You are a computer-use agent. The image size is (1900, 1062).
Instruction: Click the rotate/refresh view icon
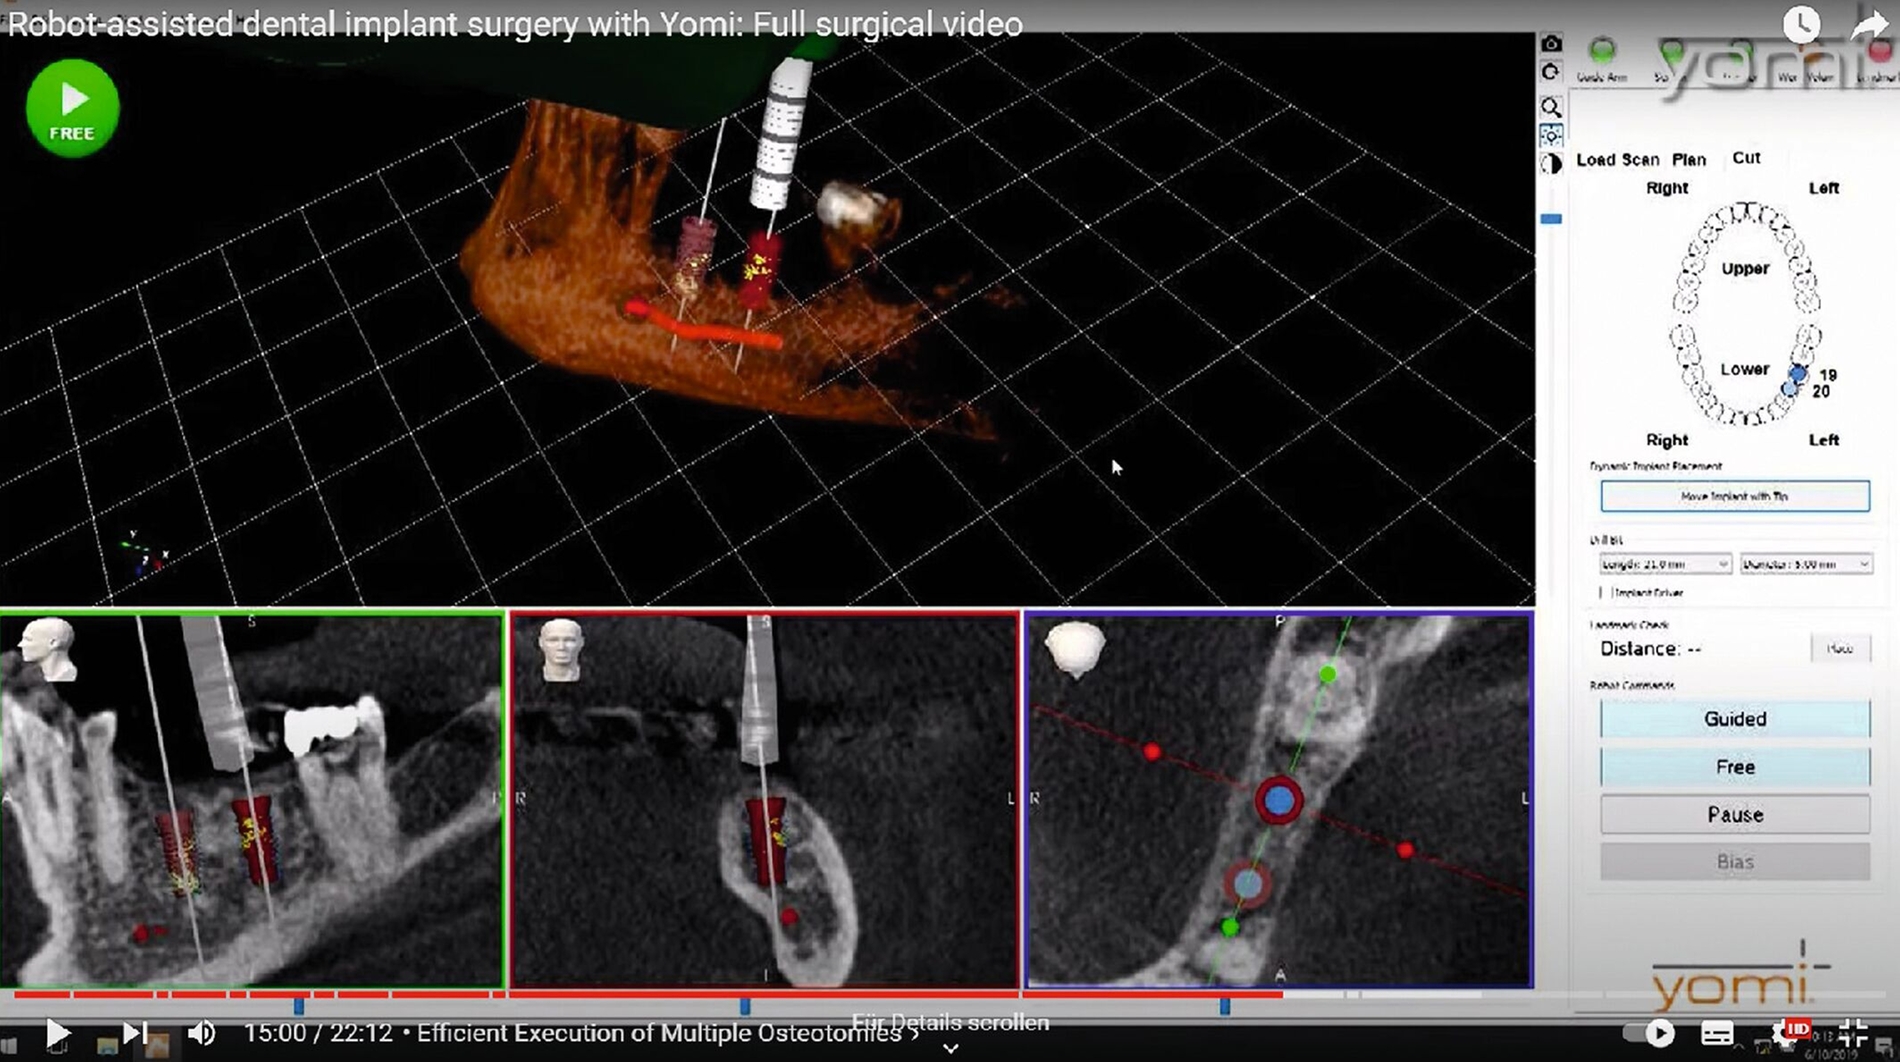1551,72
